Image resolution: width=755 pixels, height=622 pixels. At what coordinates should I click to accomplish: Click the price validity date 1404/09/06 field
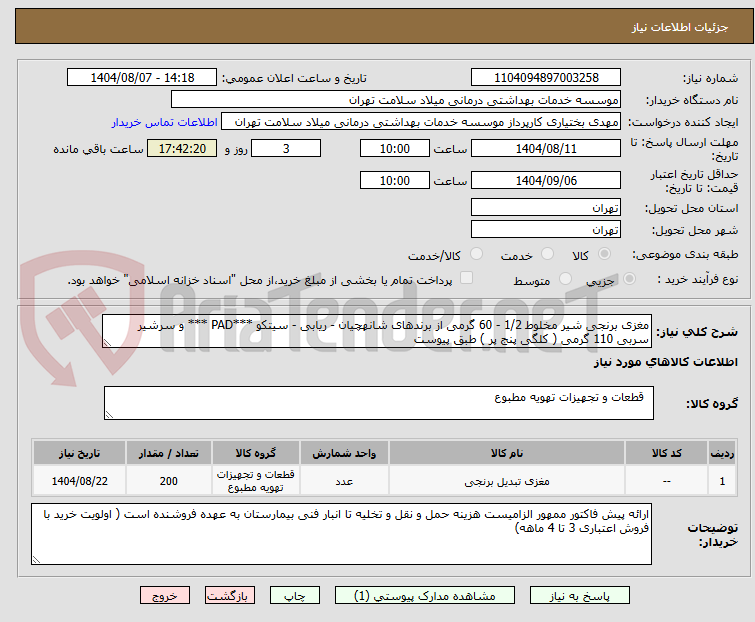click(x=545, y=181)
